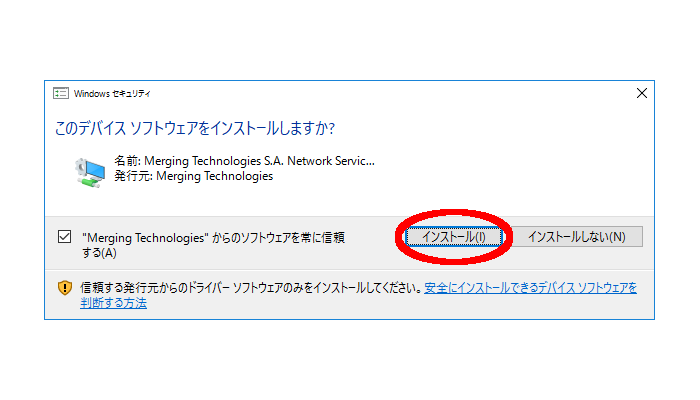The width and height of the screenshot is (700, 400).
Task: Click the このデバイス ソフトウェアをインストールしますか? heading
Action: click(195, 129)
